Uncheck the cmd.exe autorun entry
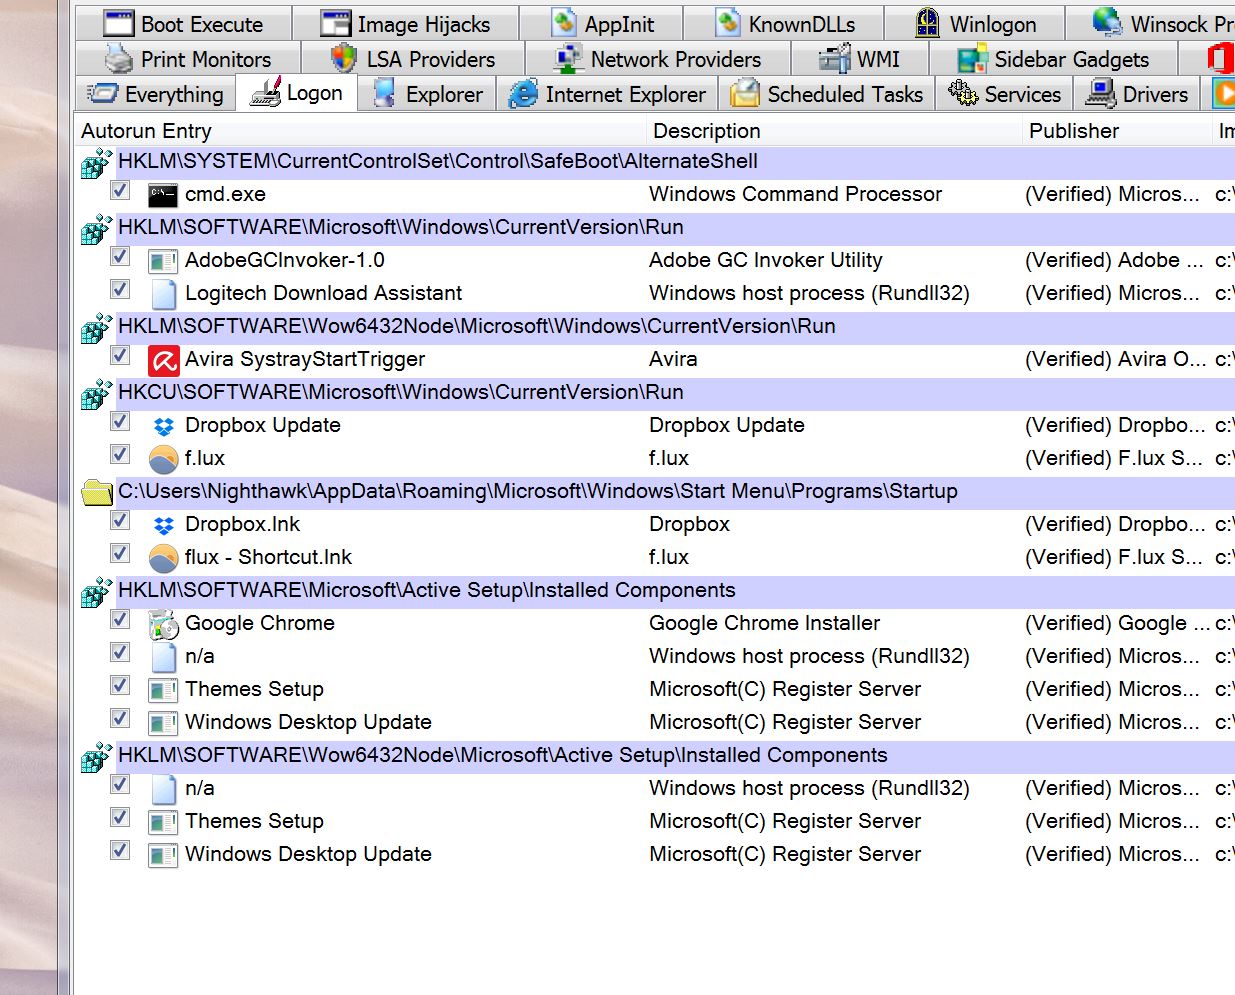Viewport: 1235px width, 995px height. 120,190
